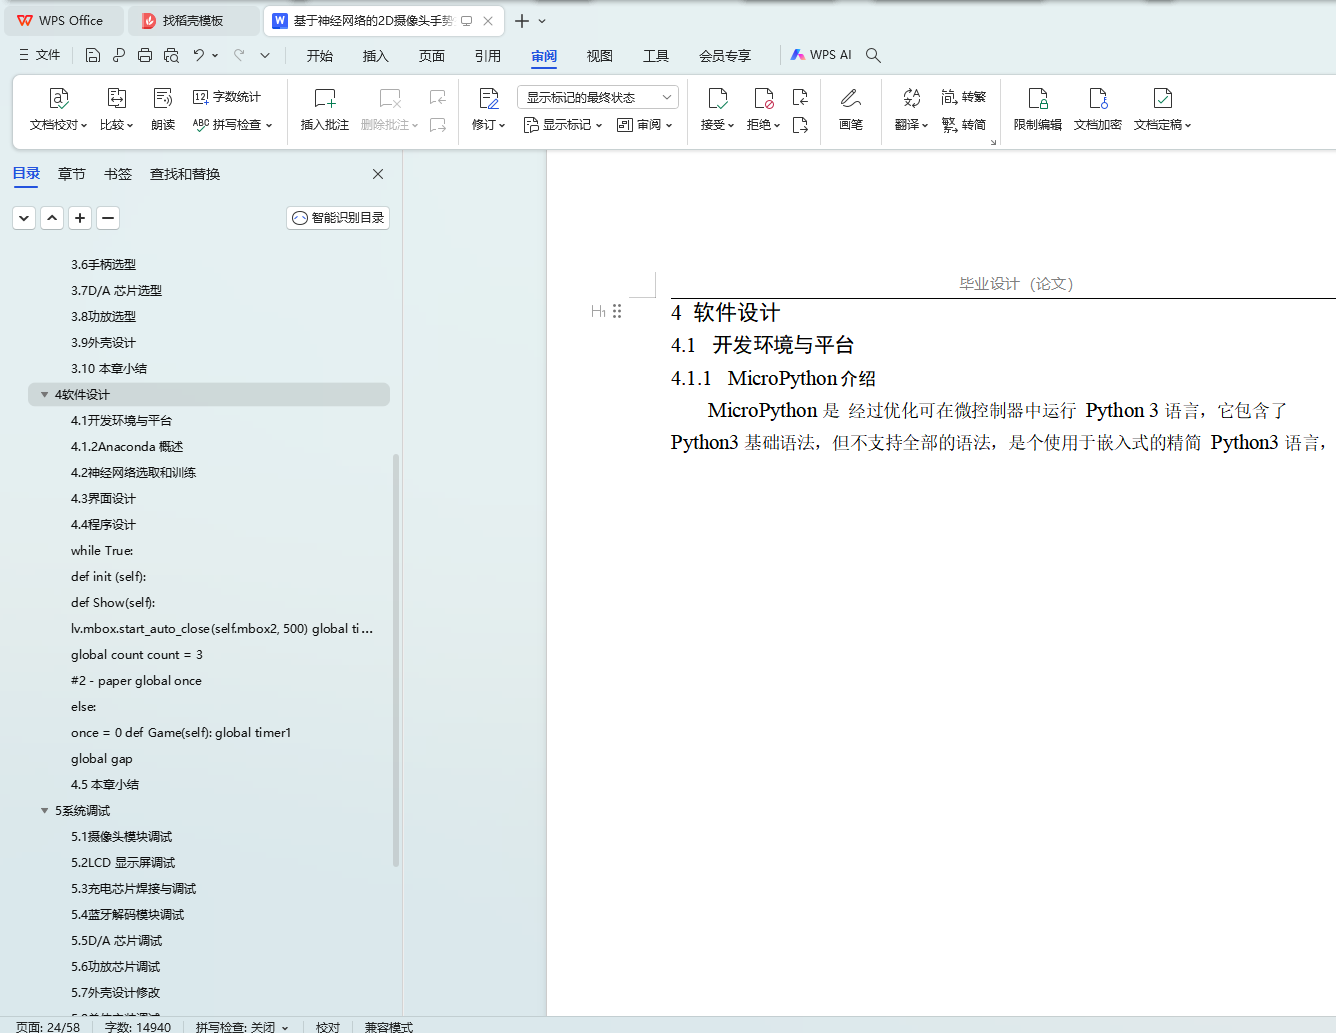Viewport: 1336px width, 1033px height.
Task: Click the Save icon in quick access toolbar
Action: [x=93, y=55]
